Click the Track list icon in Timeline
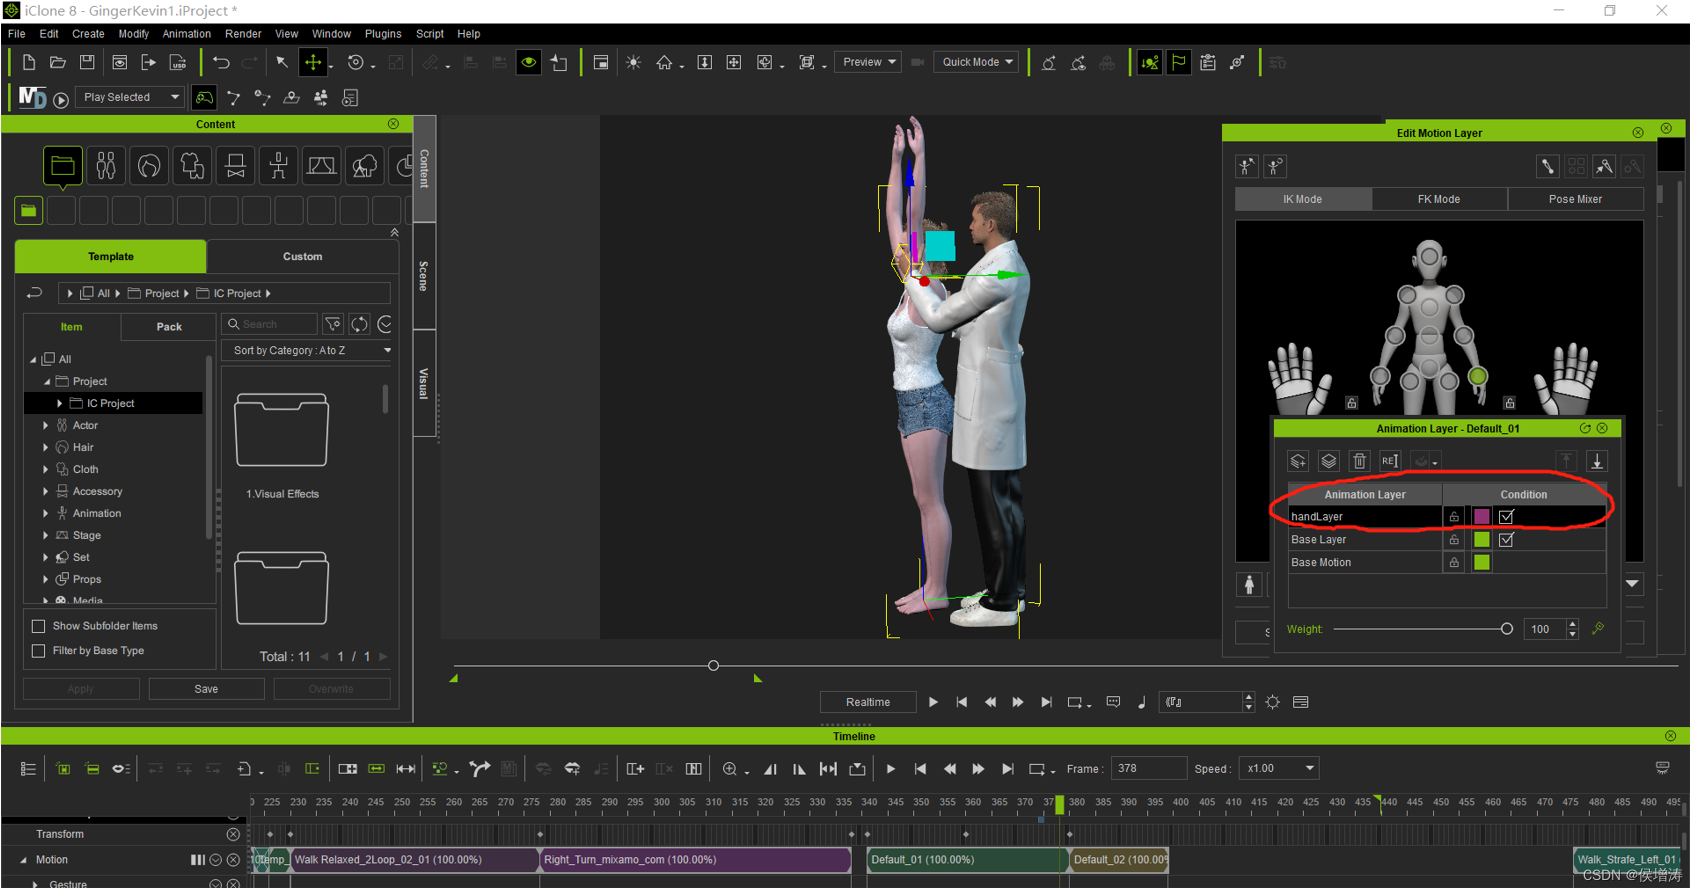Image resolution: width=1699 pixels, height=892 pixels. tap(28, 769)
